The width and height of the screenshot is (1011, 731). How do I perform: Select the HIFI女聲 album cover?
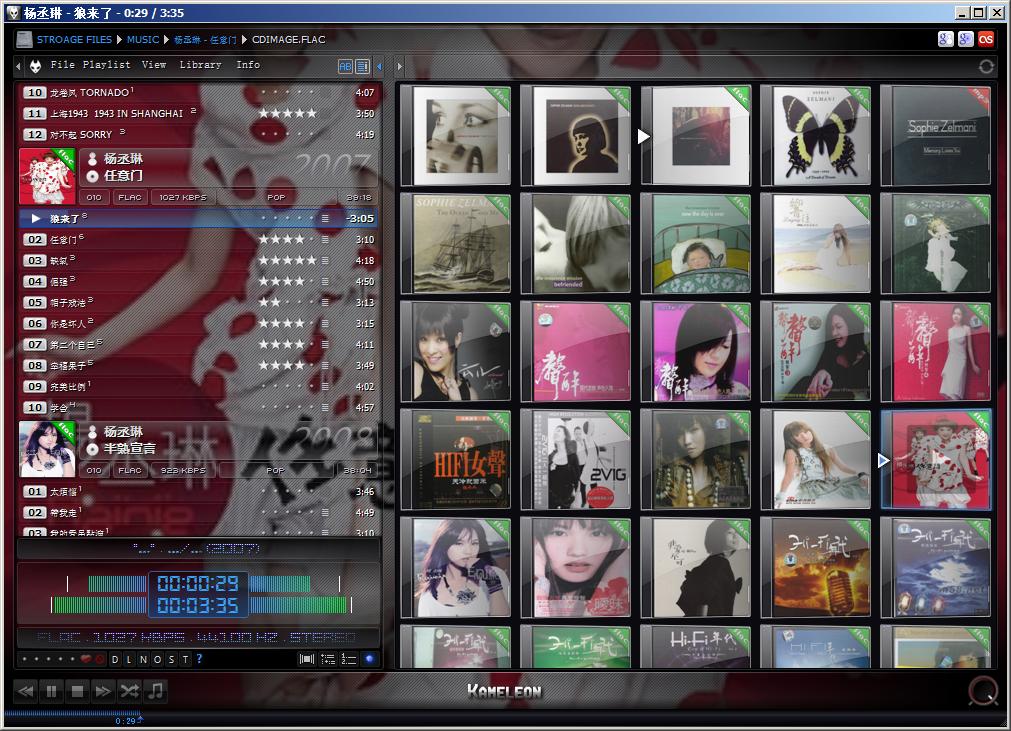coord(456,460)
